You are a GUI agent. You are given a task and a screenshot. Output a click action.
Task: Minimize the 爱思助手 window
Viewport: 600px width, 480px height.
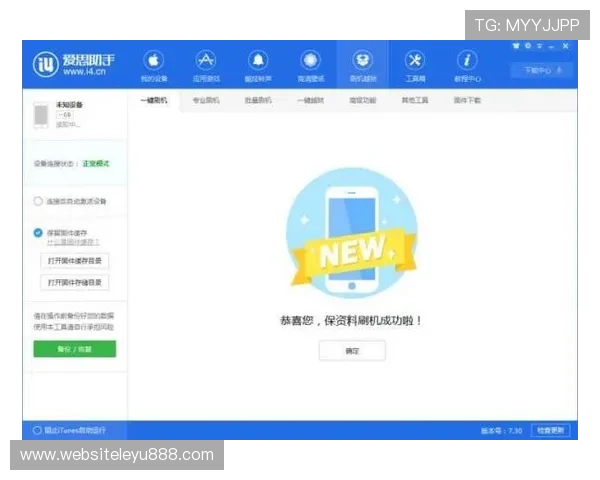click(x=551, y=46)
